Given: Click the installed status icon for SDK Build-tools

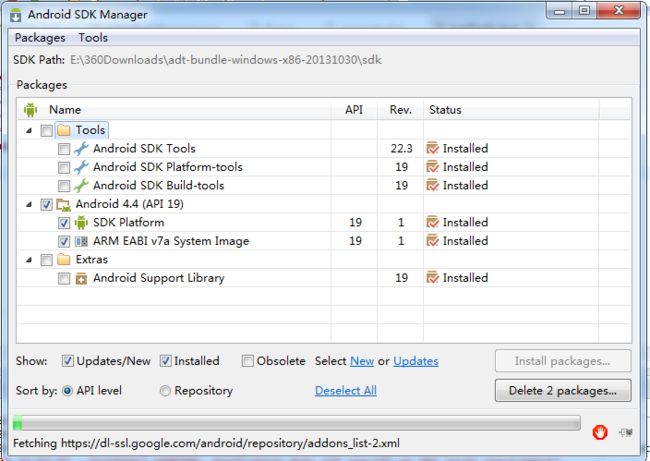Looking at the screenshot, I should click(432, 185).
